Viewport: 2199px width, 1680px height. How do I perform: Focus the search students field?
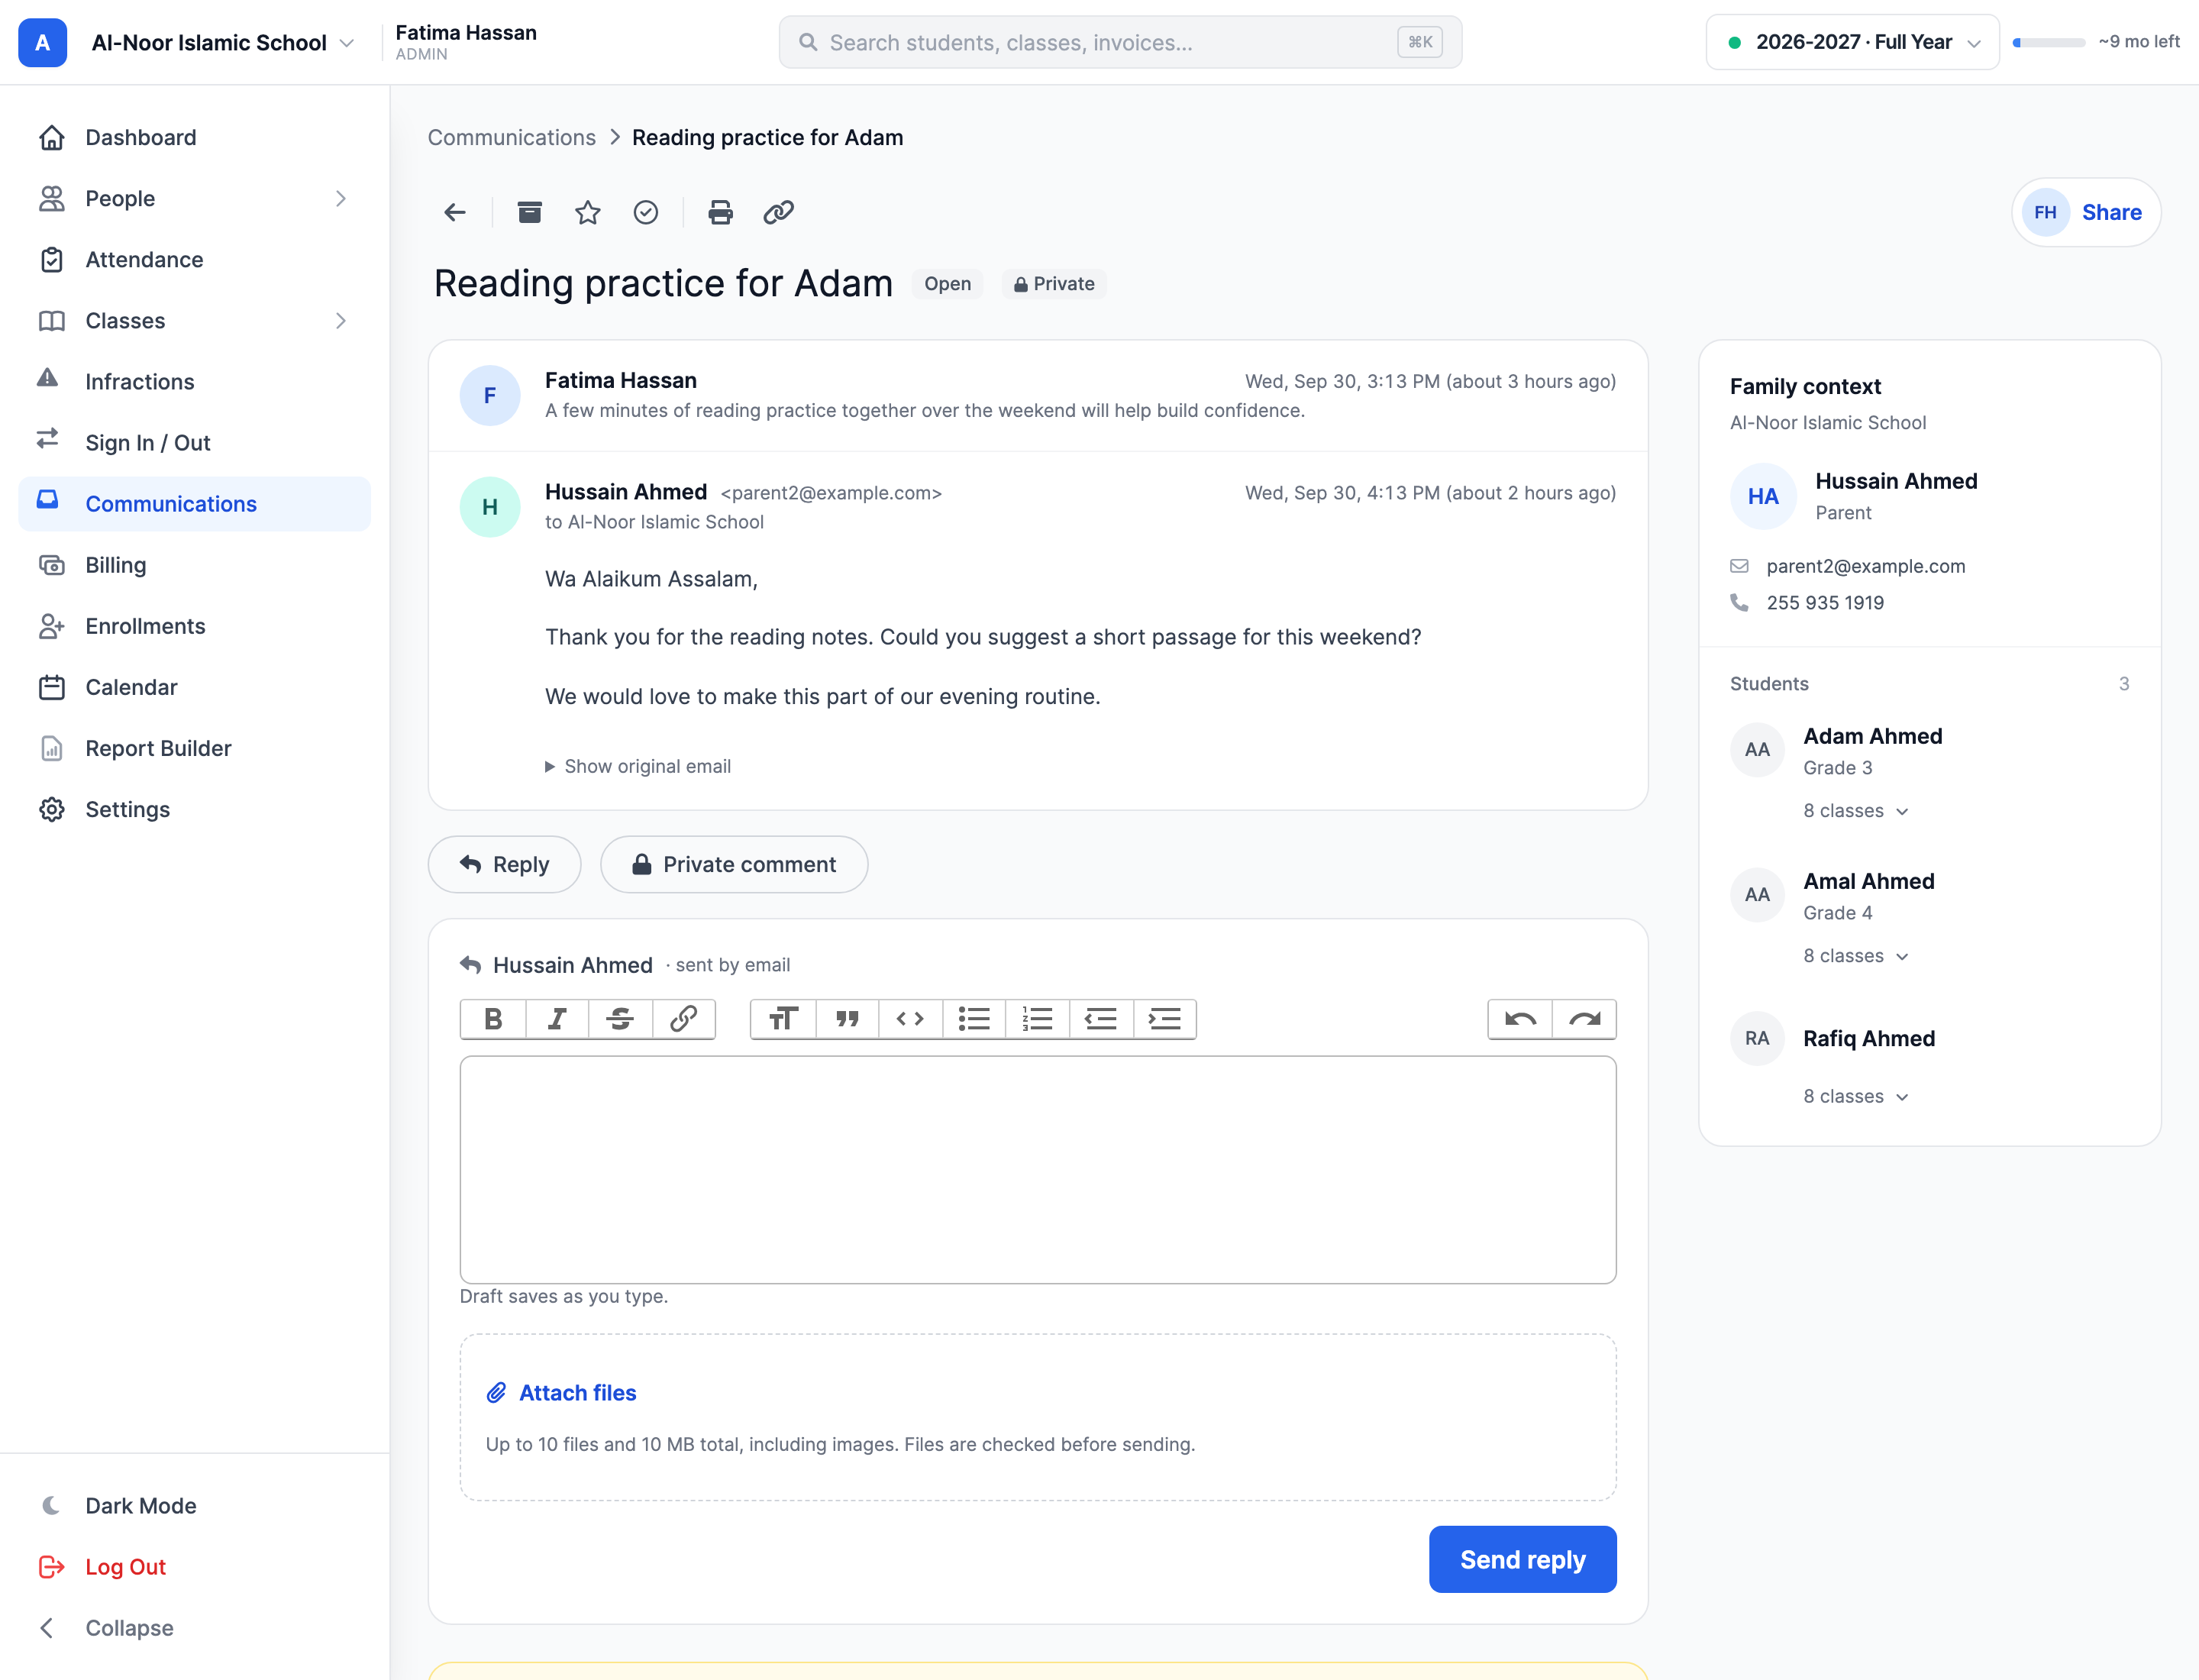click(x=1120, y=42)
